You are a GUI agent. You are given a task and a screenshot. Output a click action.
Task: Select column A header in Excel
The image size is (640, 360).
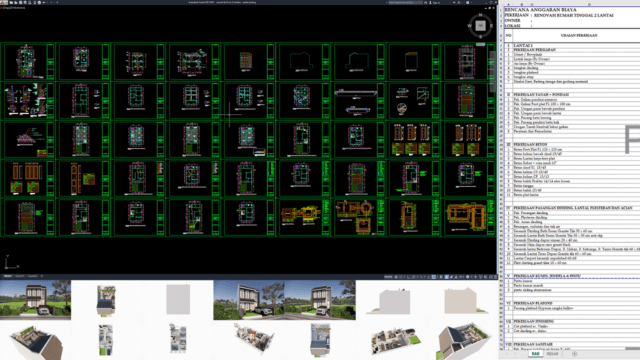click(509, 4)
